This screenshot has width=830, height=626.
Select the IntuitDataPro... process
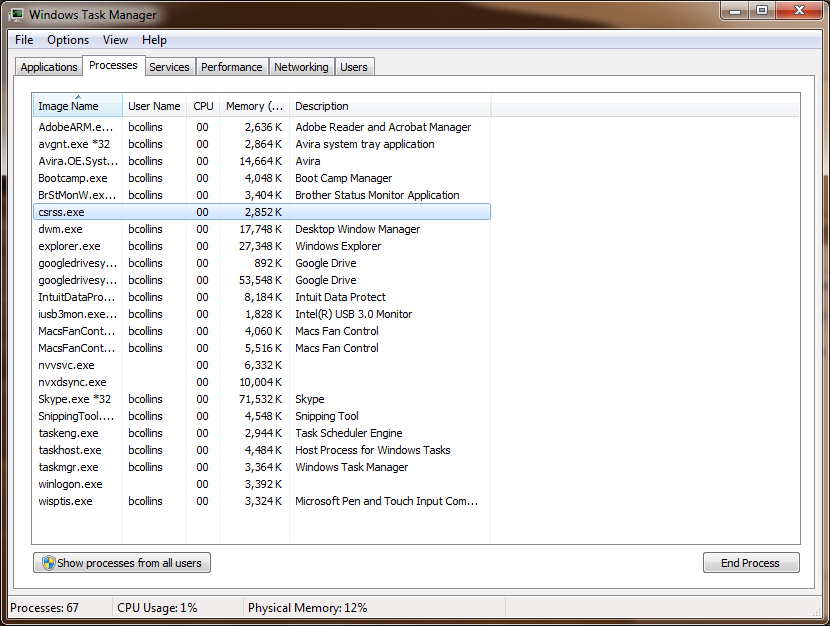262,297
